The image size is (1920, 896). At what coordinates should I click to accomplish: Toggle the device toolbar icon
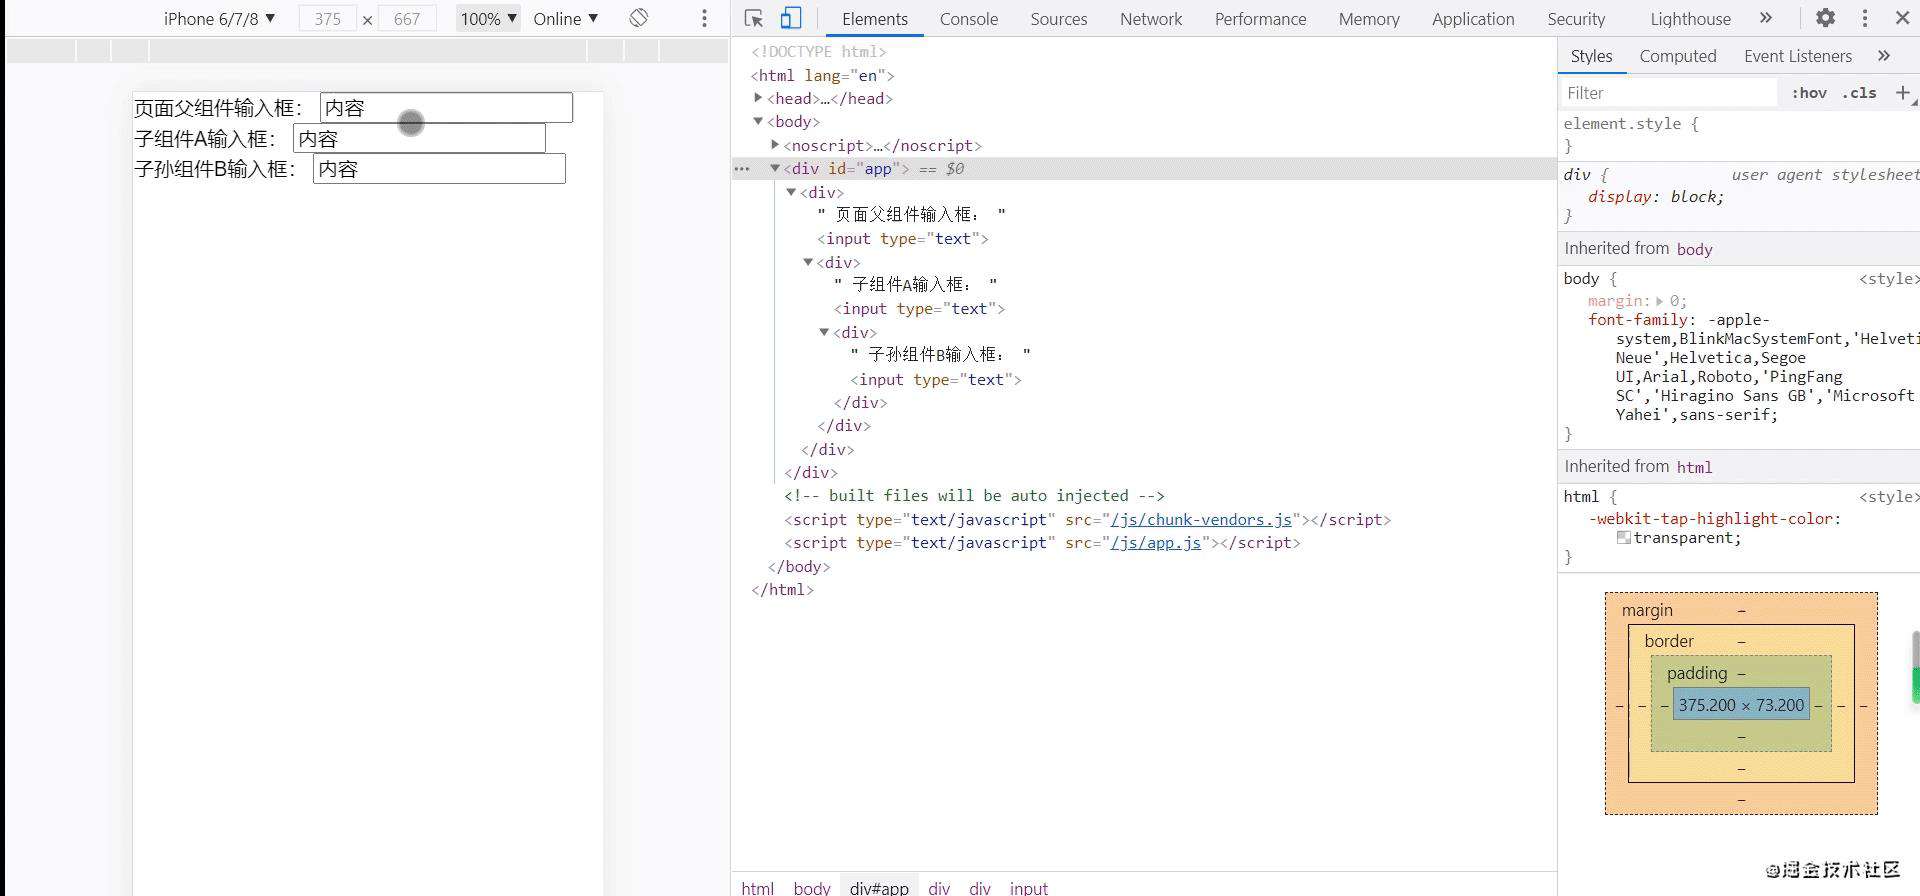pos(790,18)
